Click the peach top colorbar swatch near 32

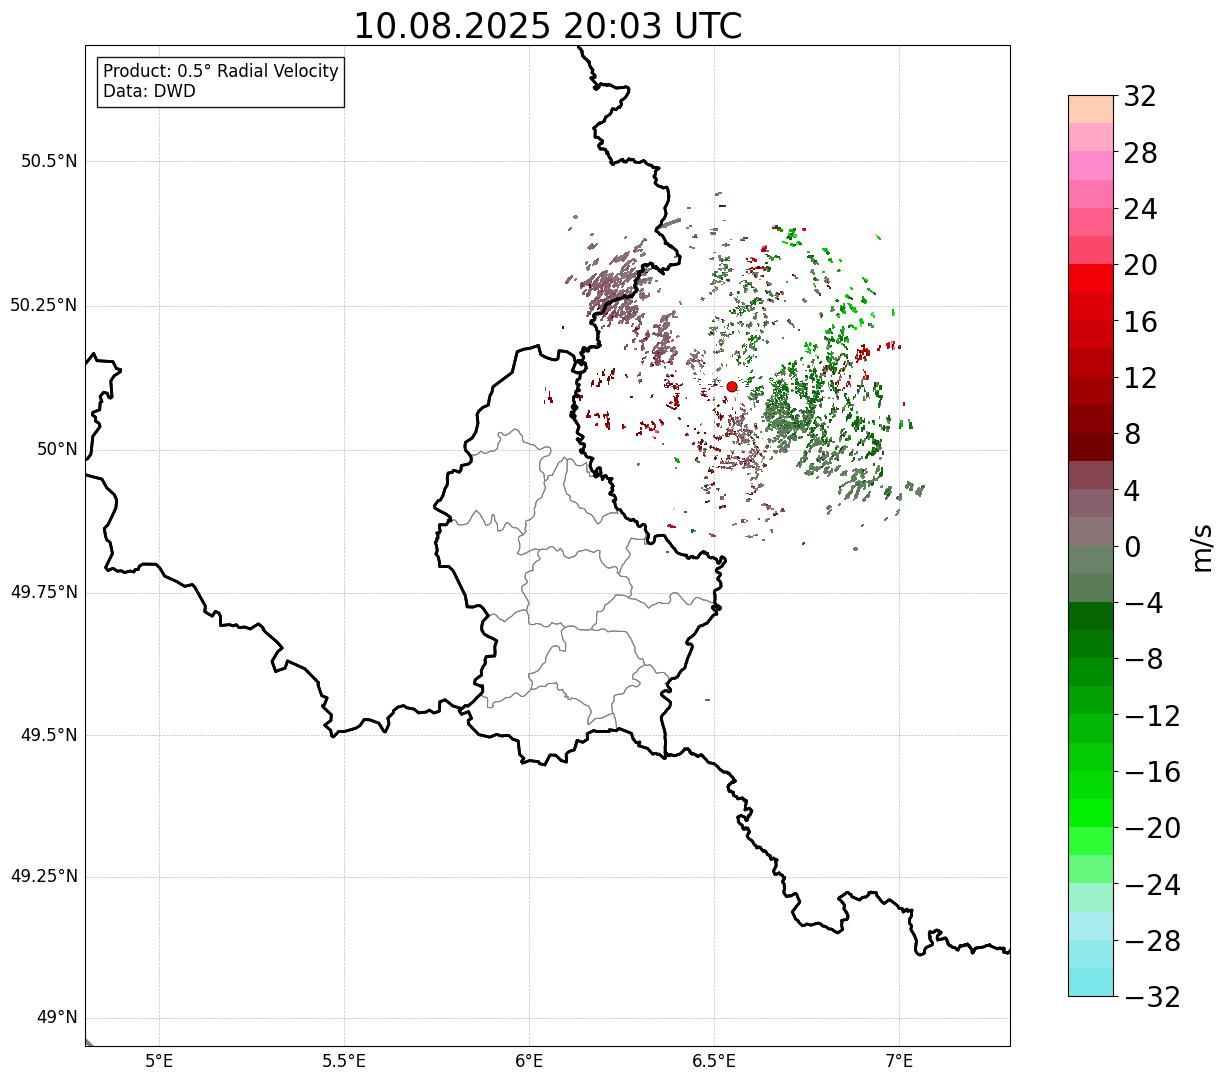point(1091,109)
